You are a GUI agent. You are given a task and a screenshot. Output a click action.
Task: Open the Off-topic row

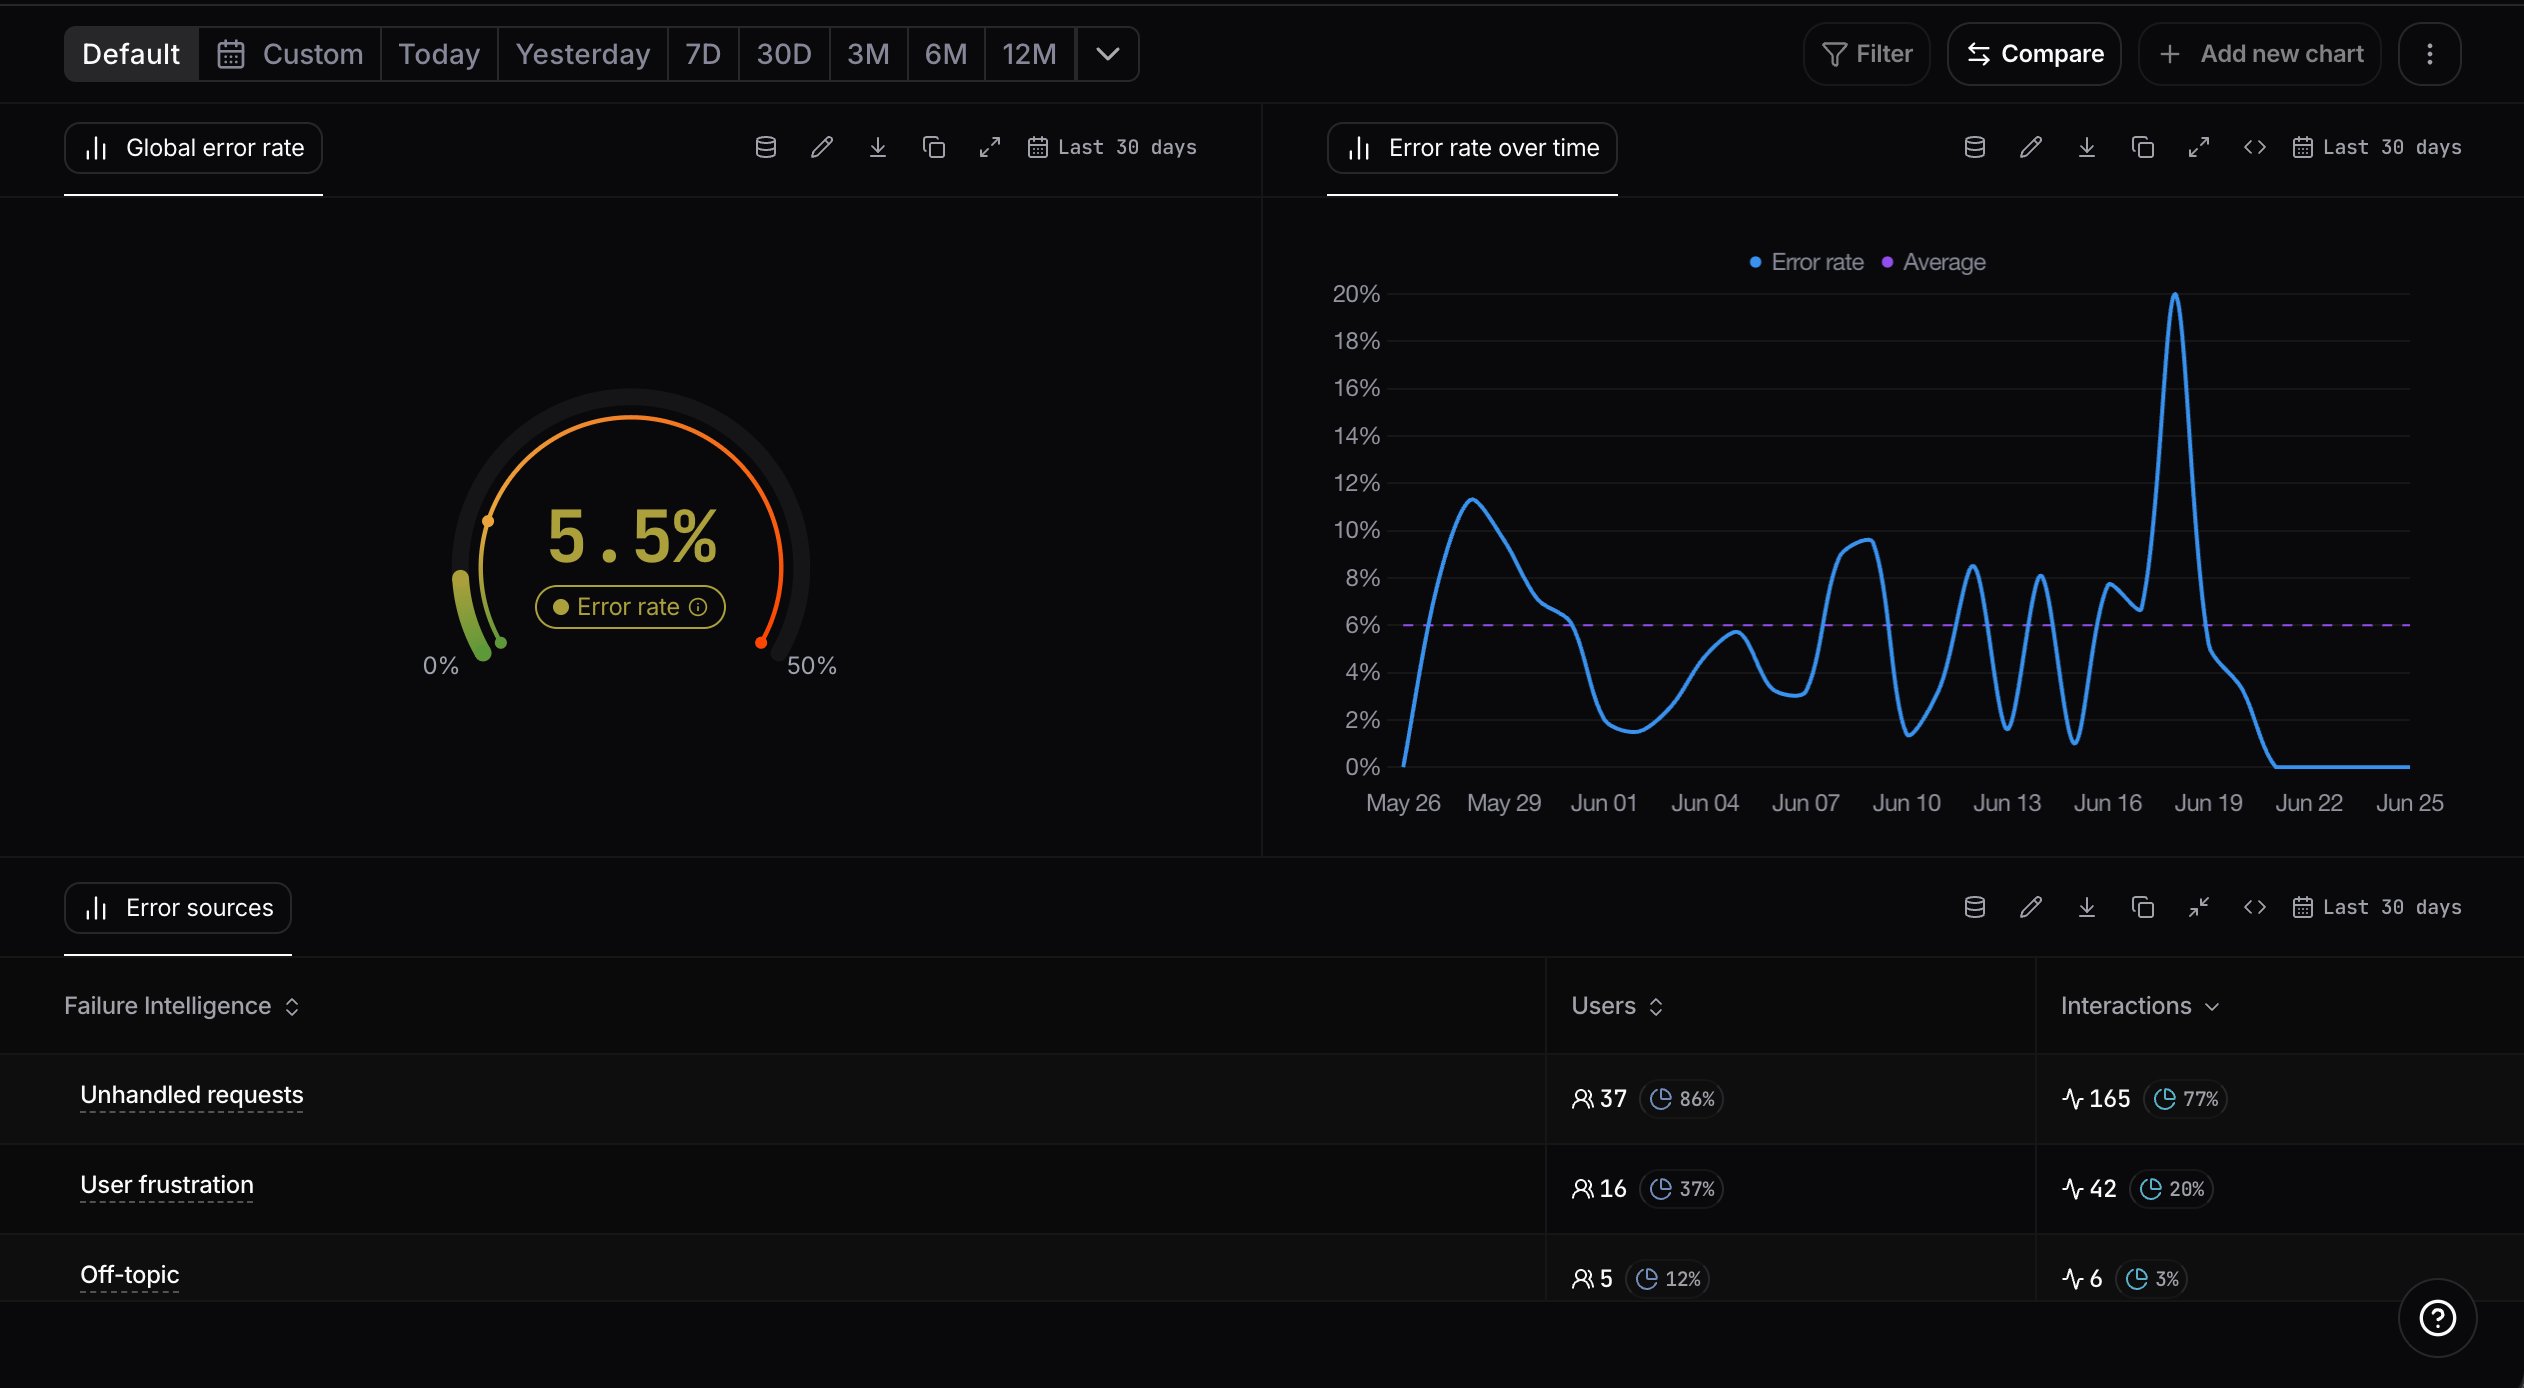(1262, 1268)
